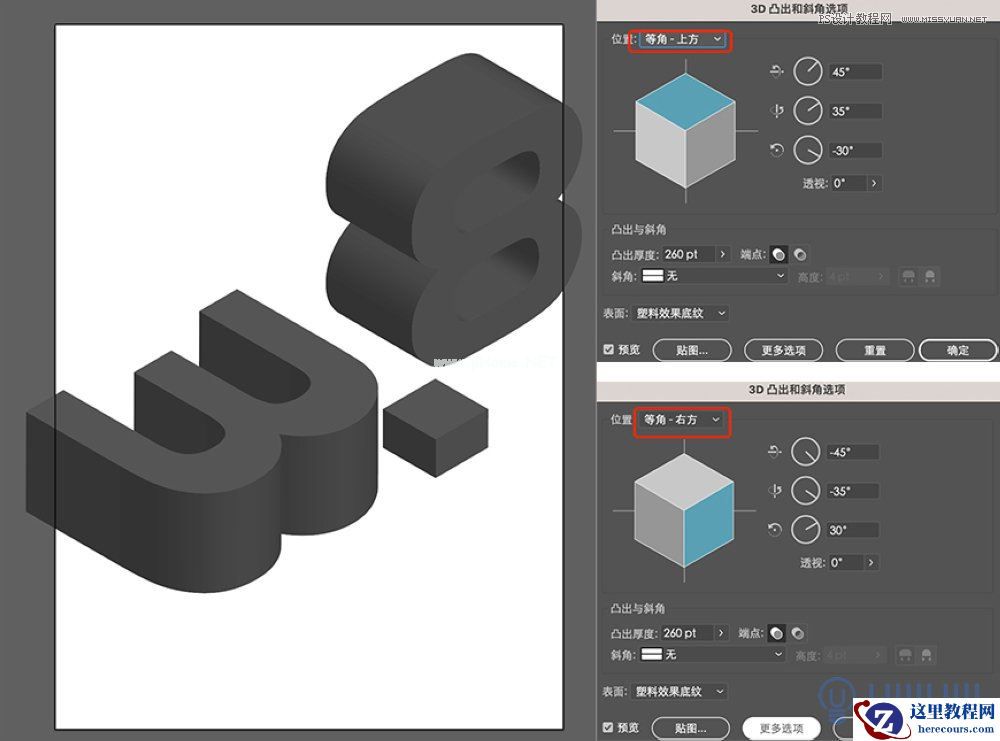
Task: Click 更多选项 button in lower dialog
Action: click(781, 728)
